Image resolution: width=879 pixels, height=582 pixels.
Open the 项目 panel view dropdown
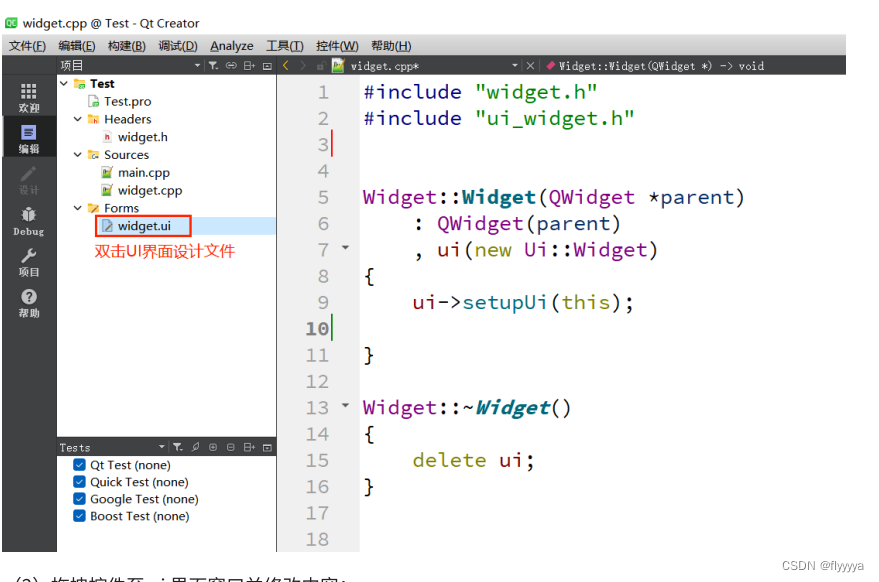197,66
